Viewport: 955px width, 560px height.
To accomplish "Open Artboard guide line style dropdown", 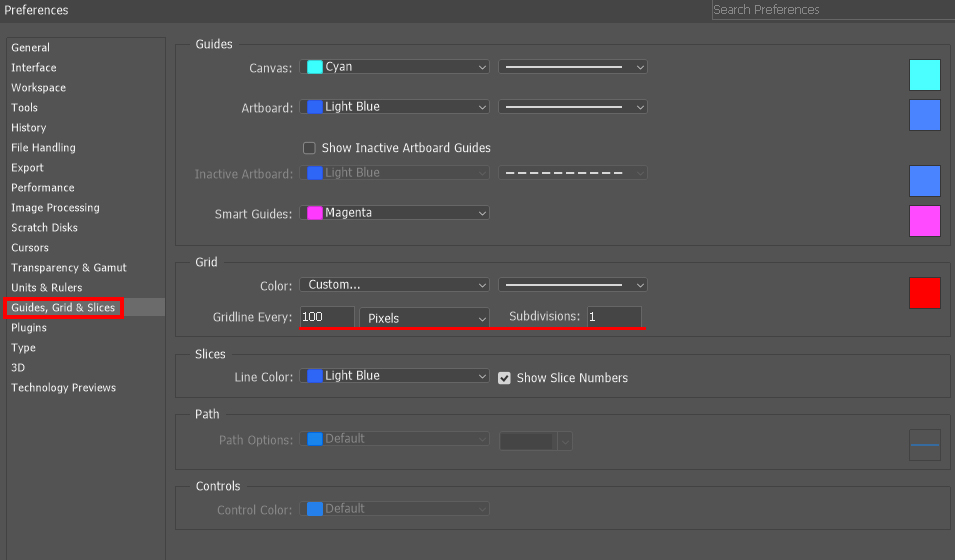I will pos(573,107).
